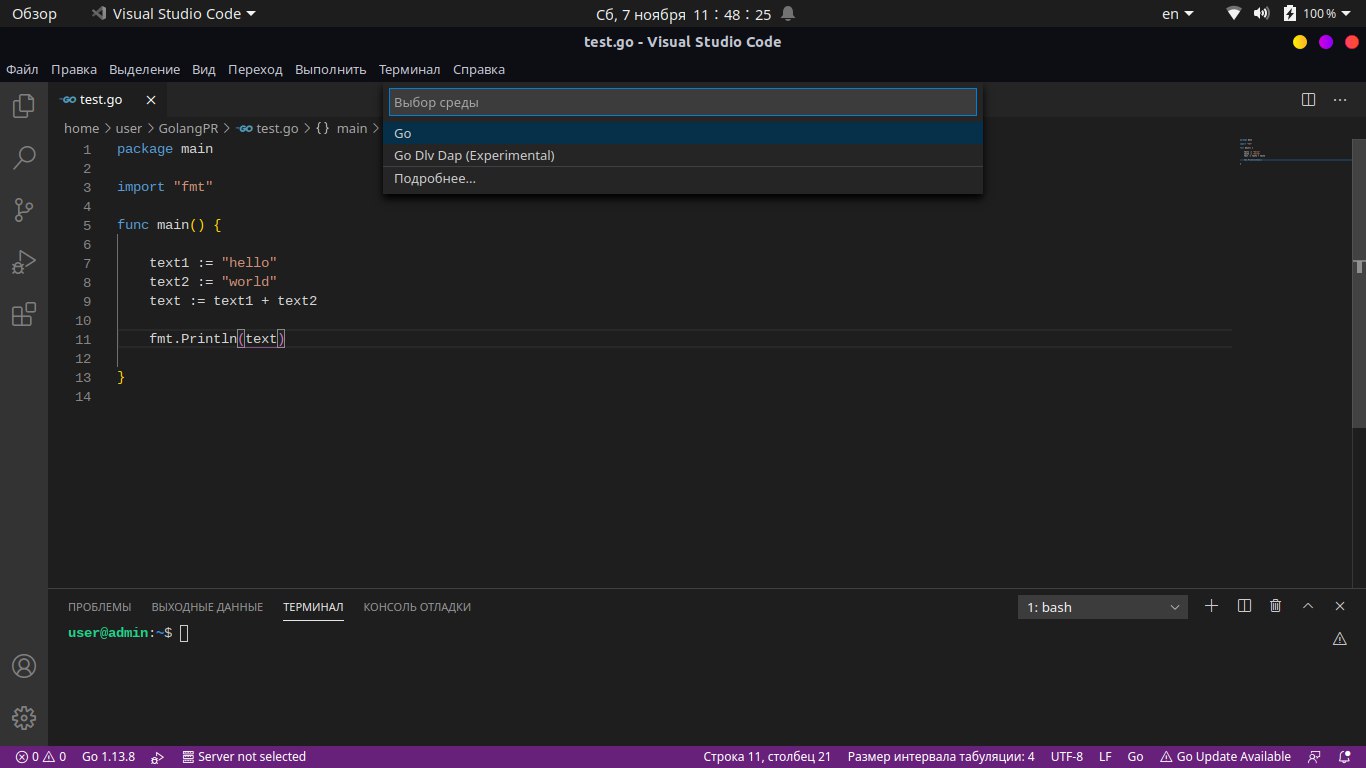The width and height of the screenshot is (1366, 768).
Task: Open the Accounts menu icon
Action: (x=24, y=666)
